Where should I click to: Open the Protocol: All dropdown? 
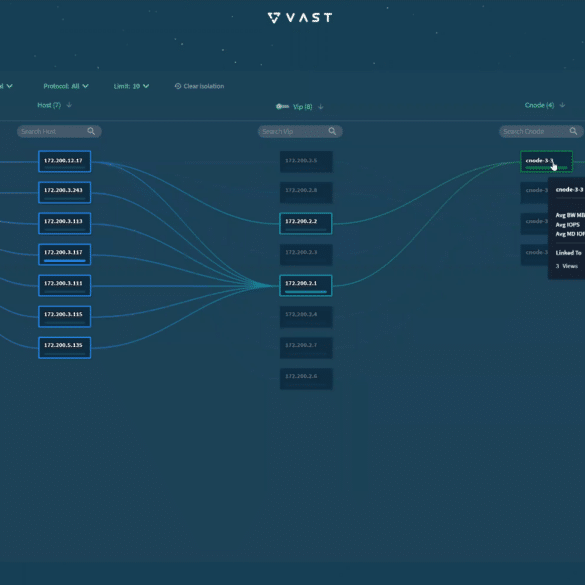pyautogui.click(x=66, y=86)
